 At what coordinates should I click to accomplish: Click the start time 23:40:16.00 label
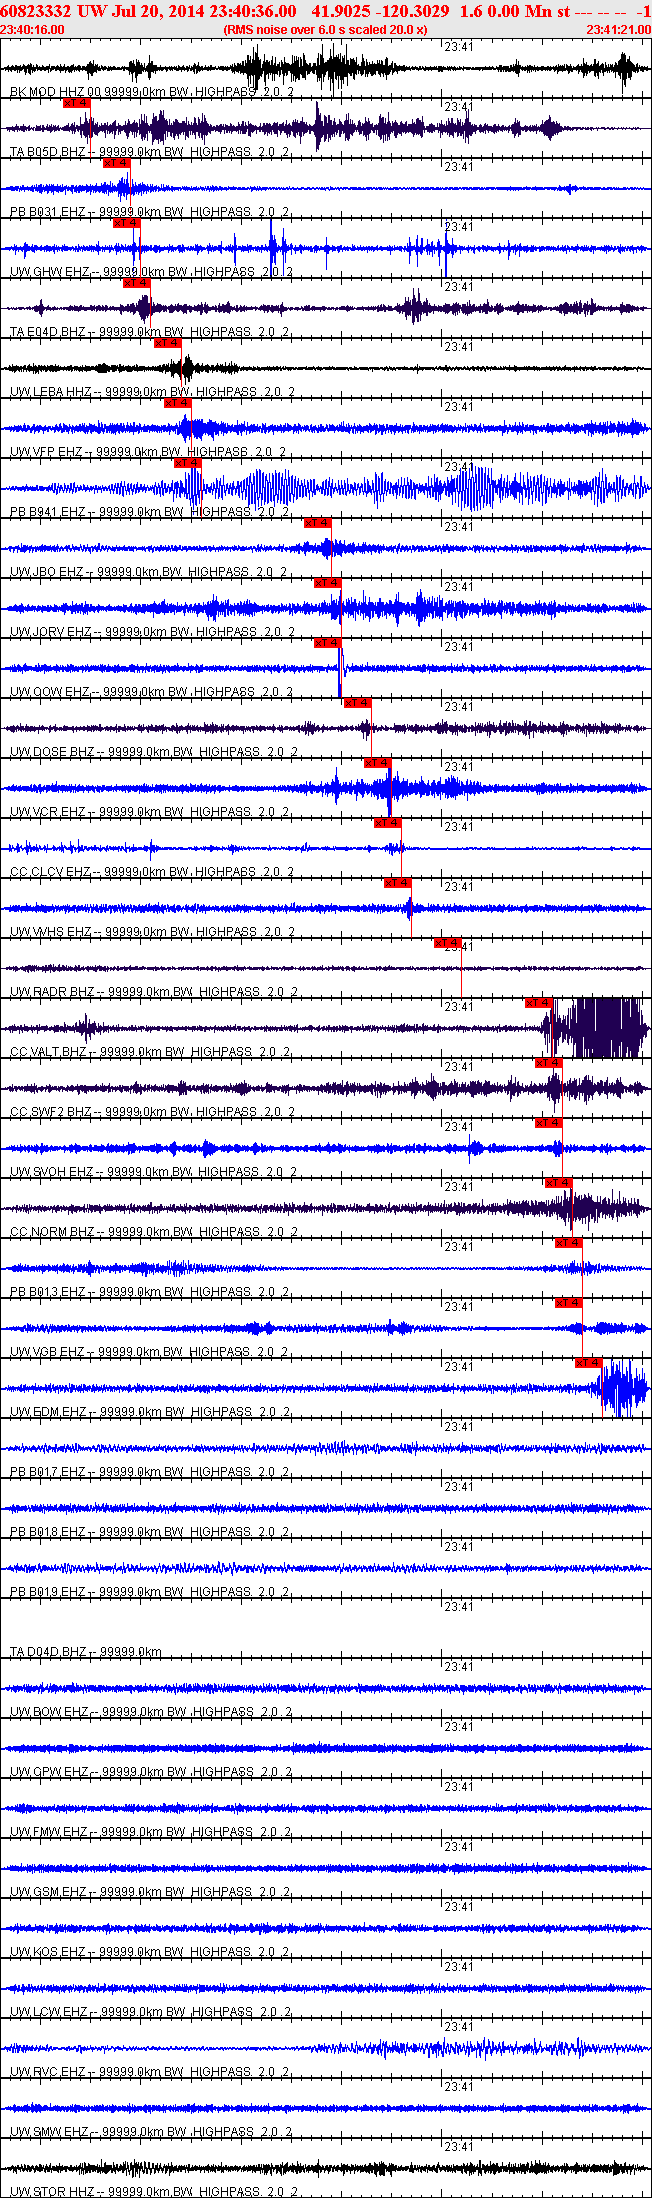tap(33, 30)
